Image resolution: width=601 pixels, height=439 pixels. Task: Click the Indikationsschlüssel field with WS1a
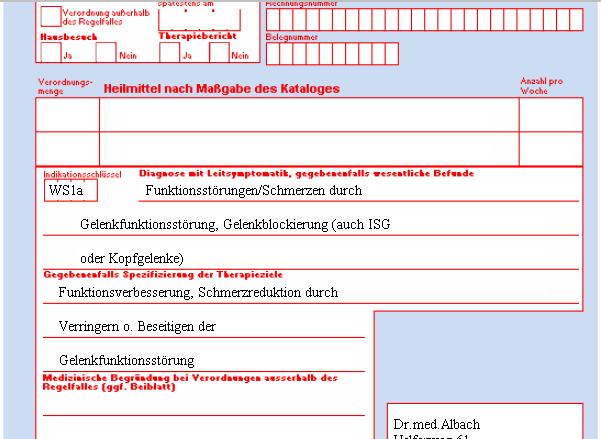coord(71,190)
